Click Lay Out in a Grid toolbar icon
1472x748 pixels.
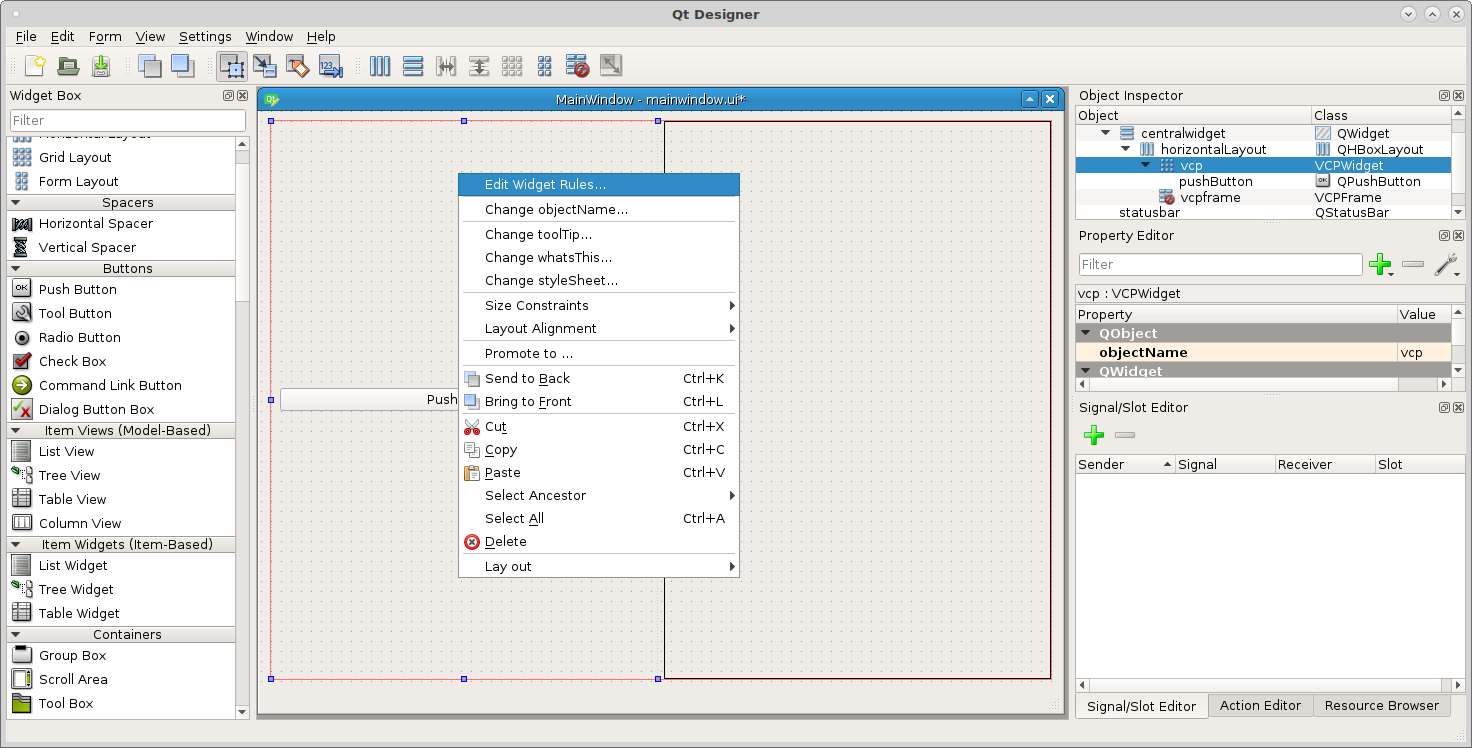point(512,66)
